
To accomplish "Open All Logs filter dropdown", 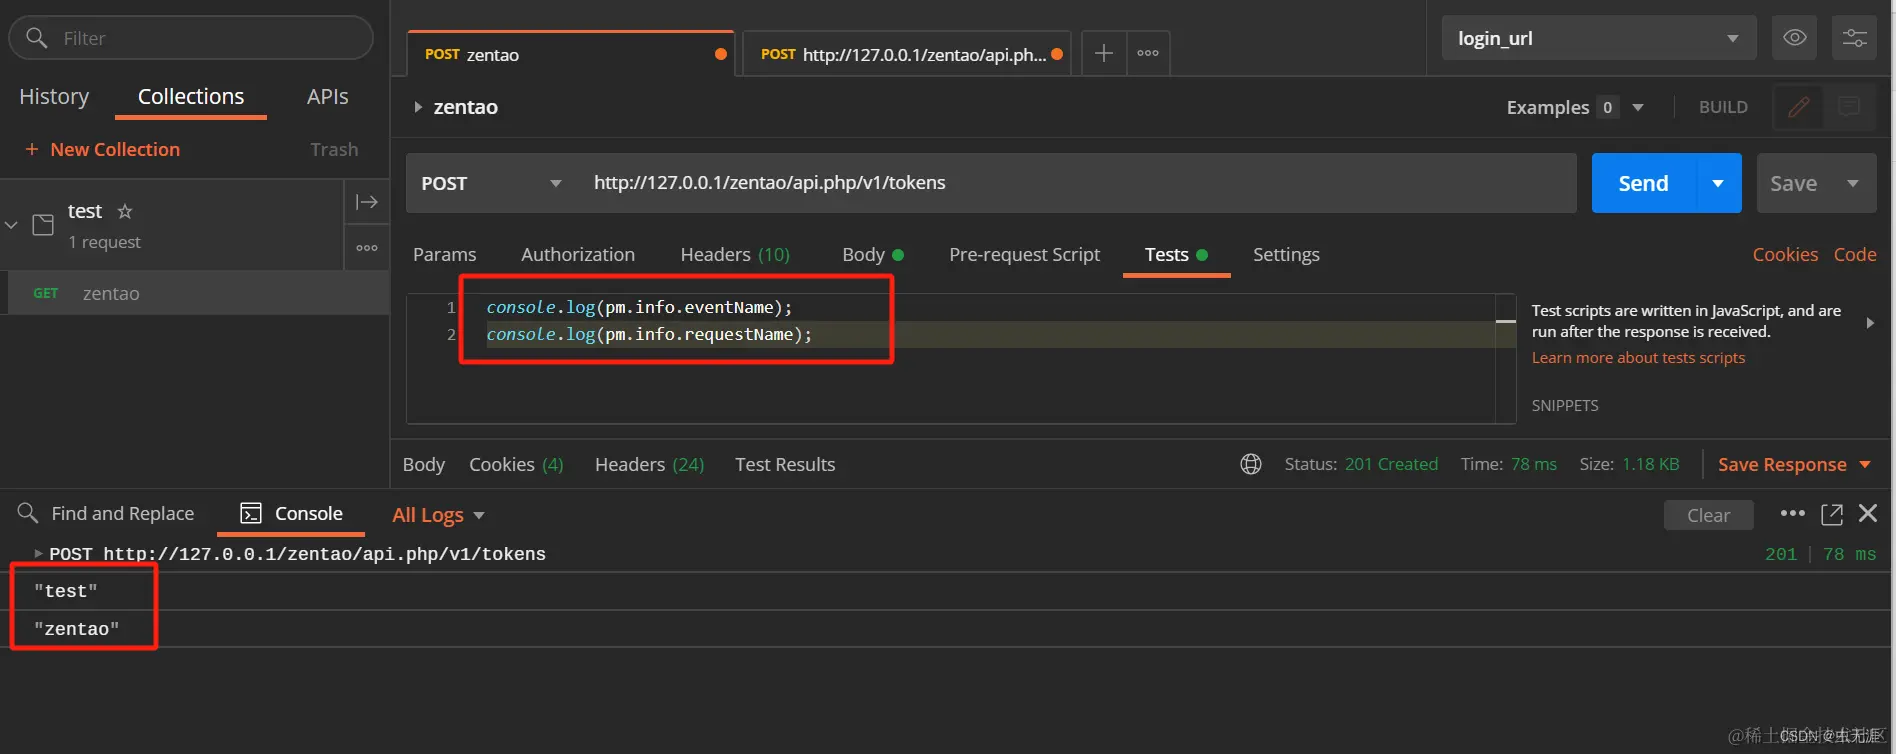I will tap(438, 515).
